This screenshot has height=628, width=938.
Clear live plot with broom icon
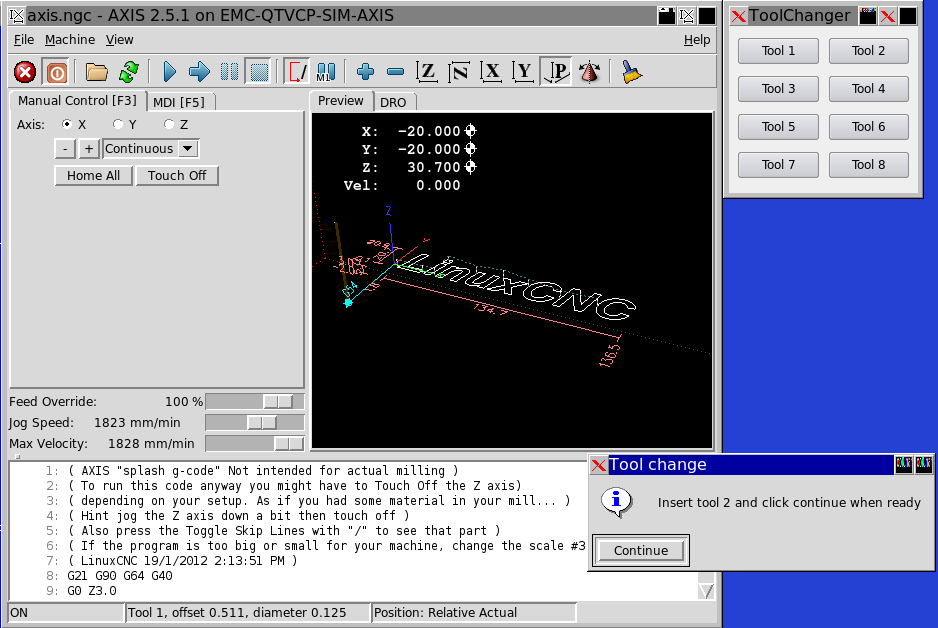coord(631,72)
